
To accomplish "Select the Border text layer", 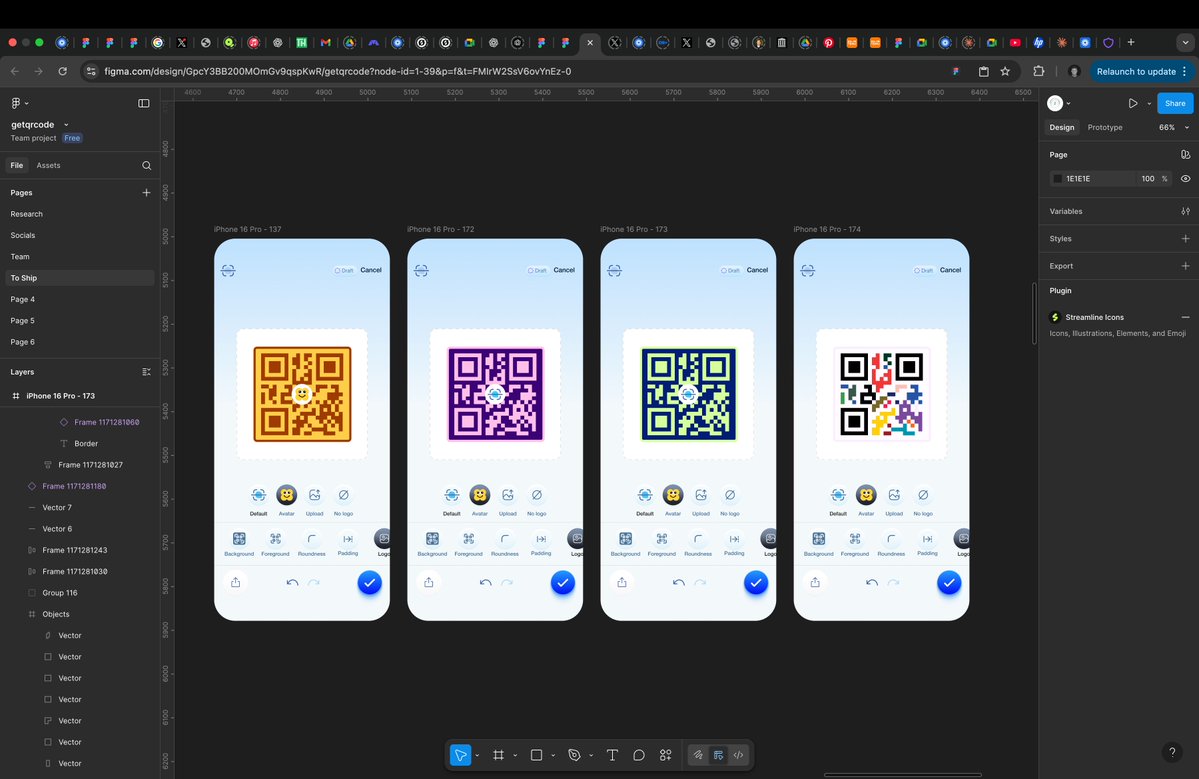I will pyautogui.click(x=86, y=443).
